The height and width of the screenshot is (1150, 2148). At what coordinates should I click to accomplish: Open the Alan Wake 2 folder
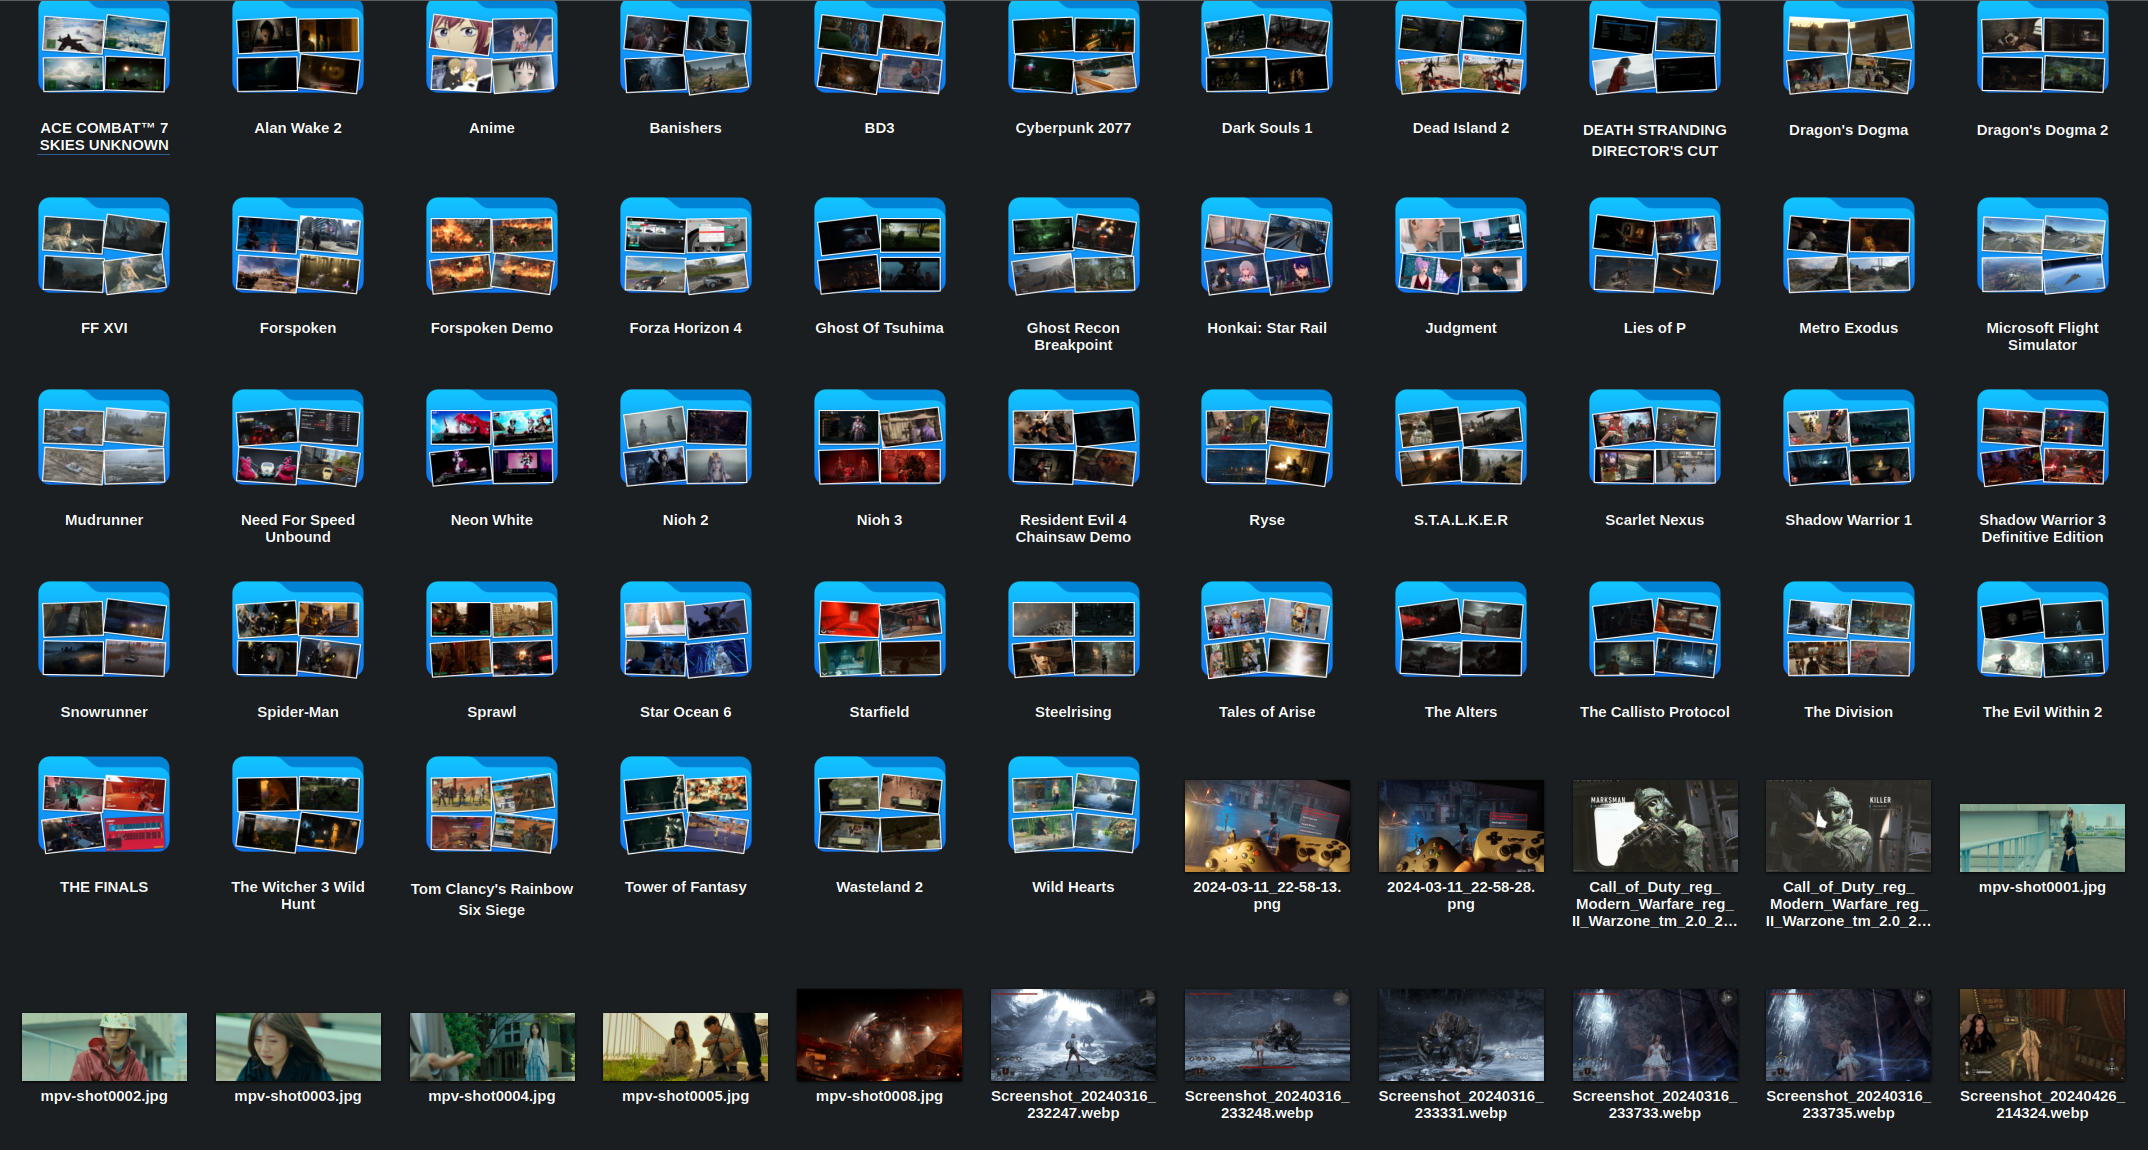tap(298, 47)
